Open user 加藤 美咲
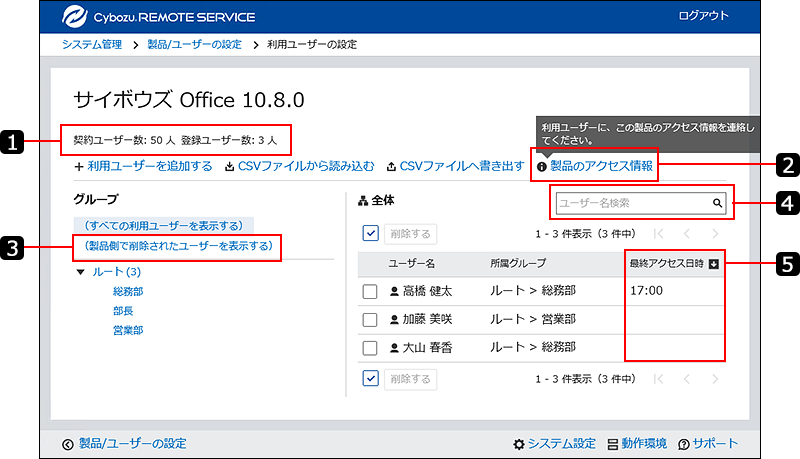Viewport: 800px width, 459px height. [x=428, y=319]
